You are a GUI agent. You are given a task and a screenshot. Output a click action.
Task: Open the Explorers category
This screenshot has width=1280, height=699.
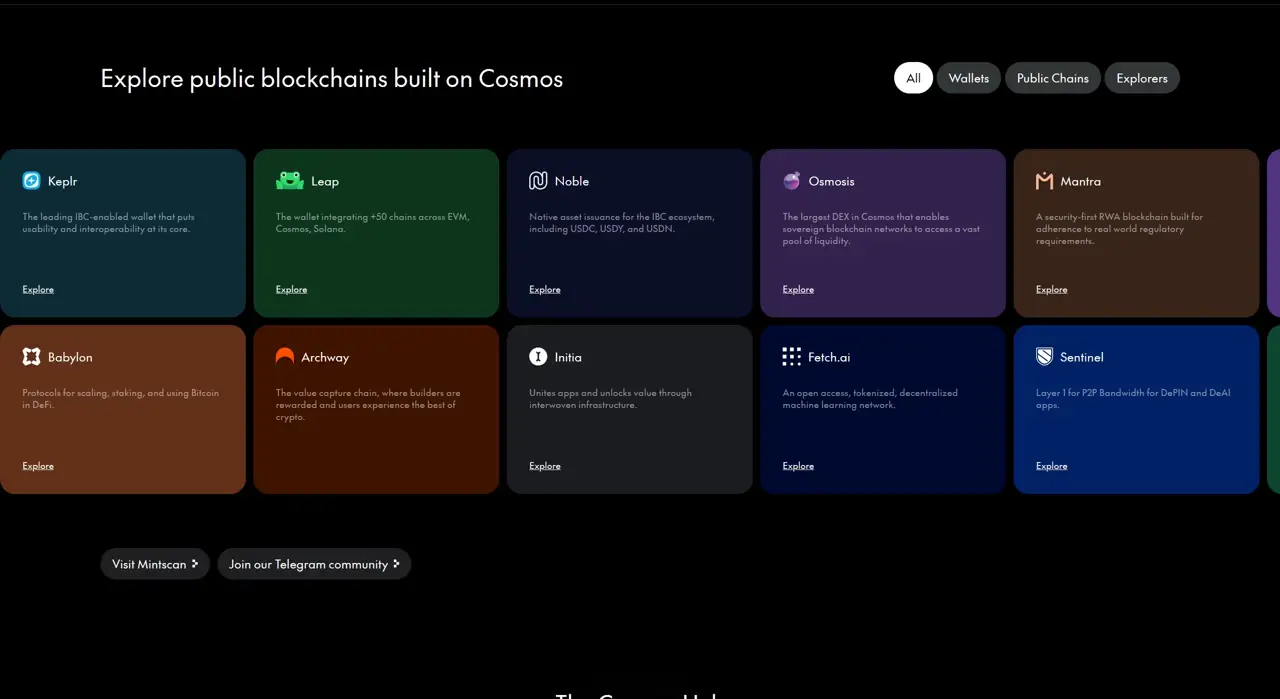(1142, 77)
